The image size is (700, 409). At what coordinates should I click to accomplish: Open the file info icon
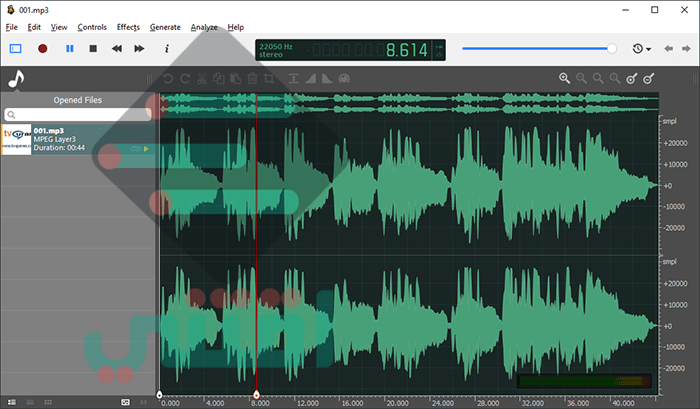(x=167, y=48)
